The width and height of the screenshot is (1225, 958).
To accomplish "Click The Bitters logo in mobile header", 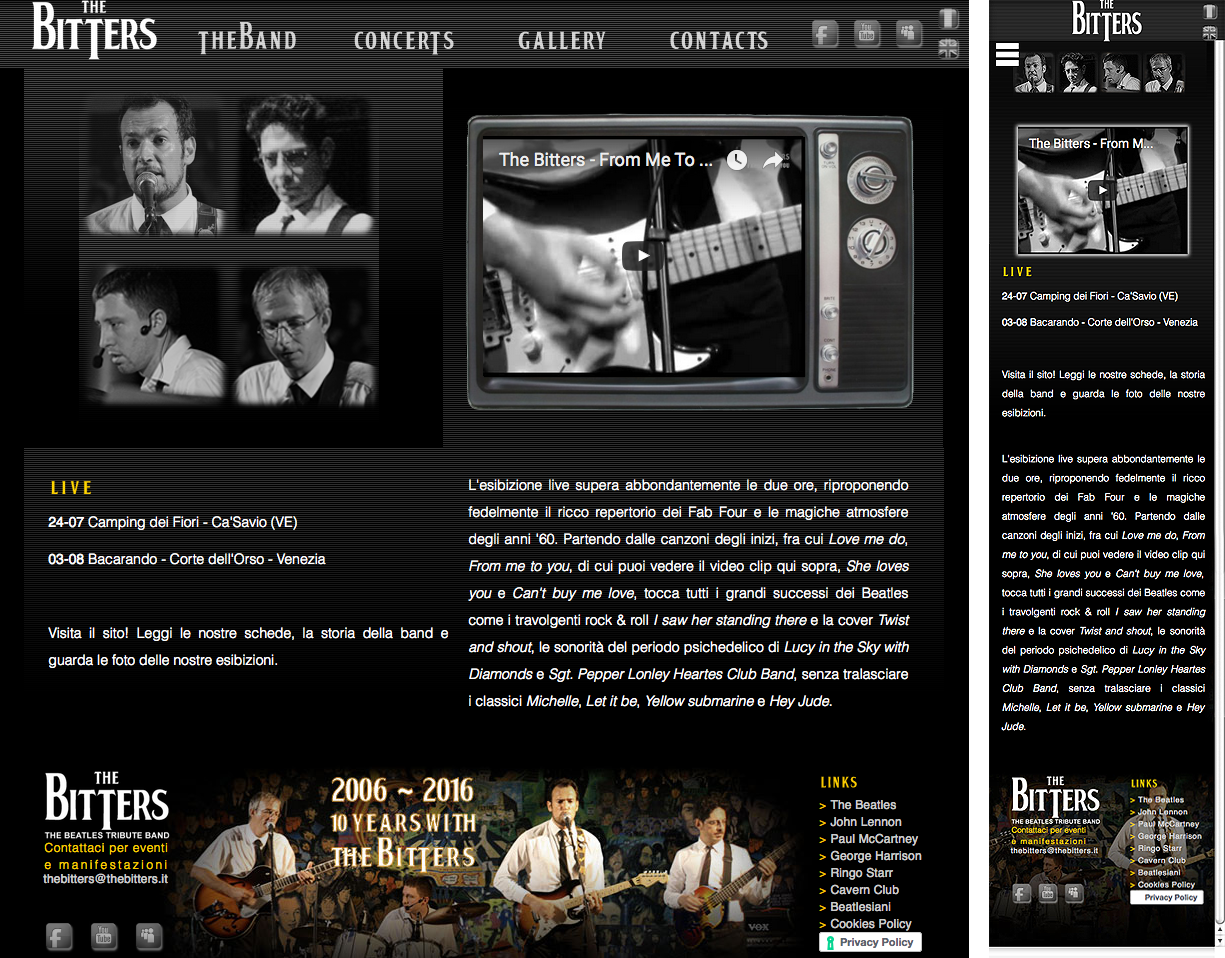I will tap(1106, 20).
